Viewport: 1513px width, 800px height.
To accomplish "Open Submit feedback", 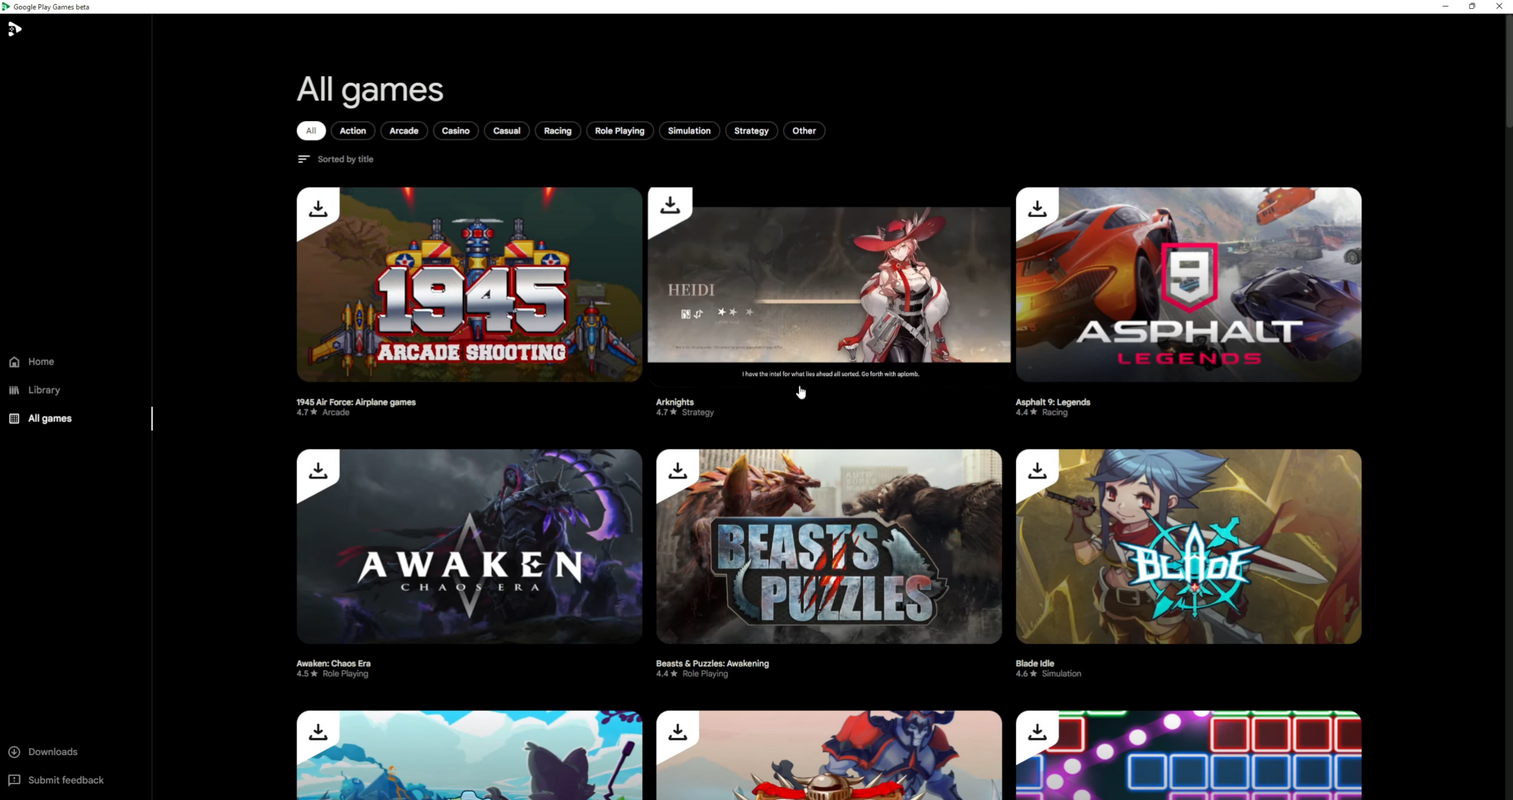I will tap(66, 780).
